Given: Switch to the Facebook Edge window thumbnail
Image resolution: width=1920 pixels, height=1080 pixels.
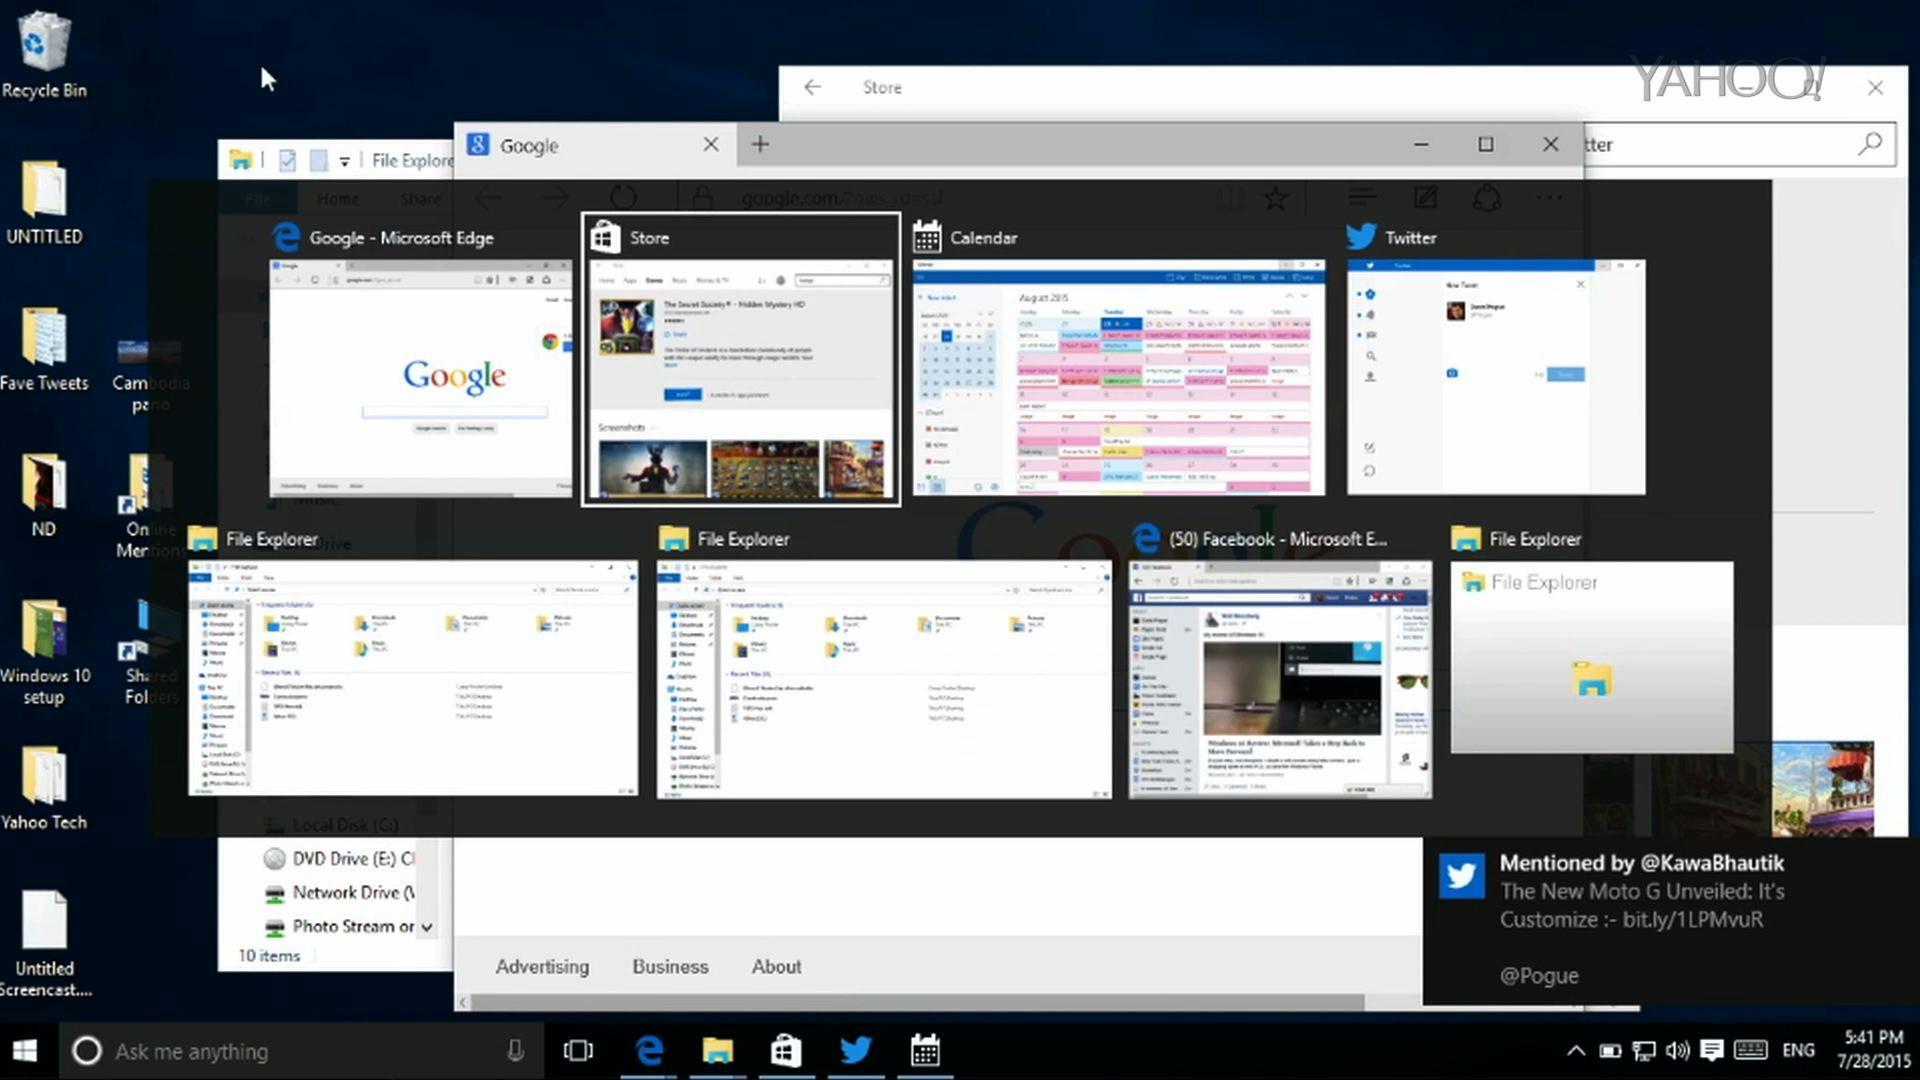Looking at the screenshot, I should pyautogui.click(x=1280, y=679).
